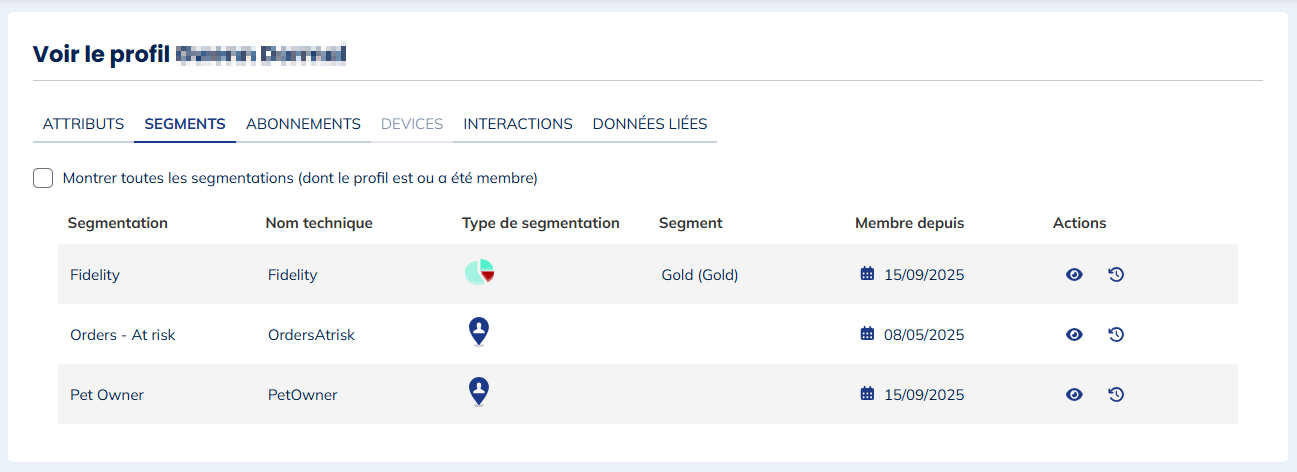
Task: Click the Nom technique column header
Action: pos(319,223)
